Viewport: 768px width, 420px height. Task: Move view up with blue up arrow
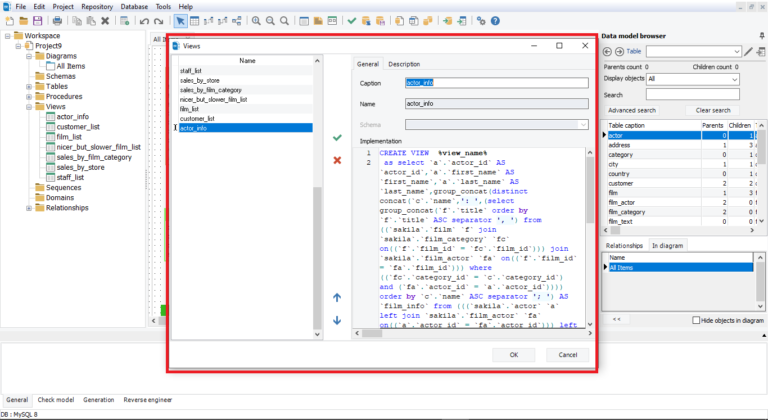coord(337,297)
